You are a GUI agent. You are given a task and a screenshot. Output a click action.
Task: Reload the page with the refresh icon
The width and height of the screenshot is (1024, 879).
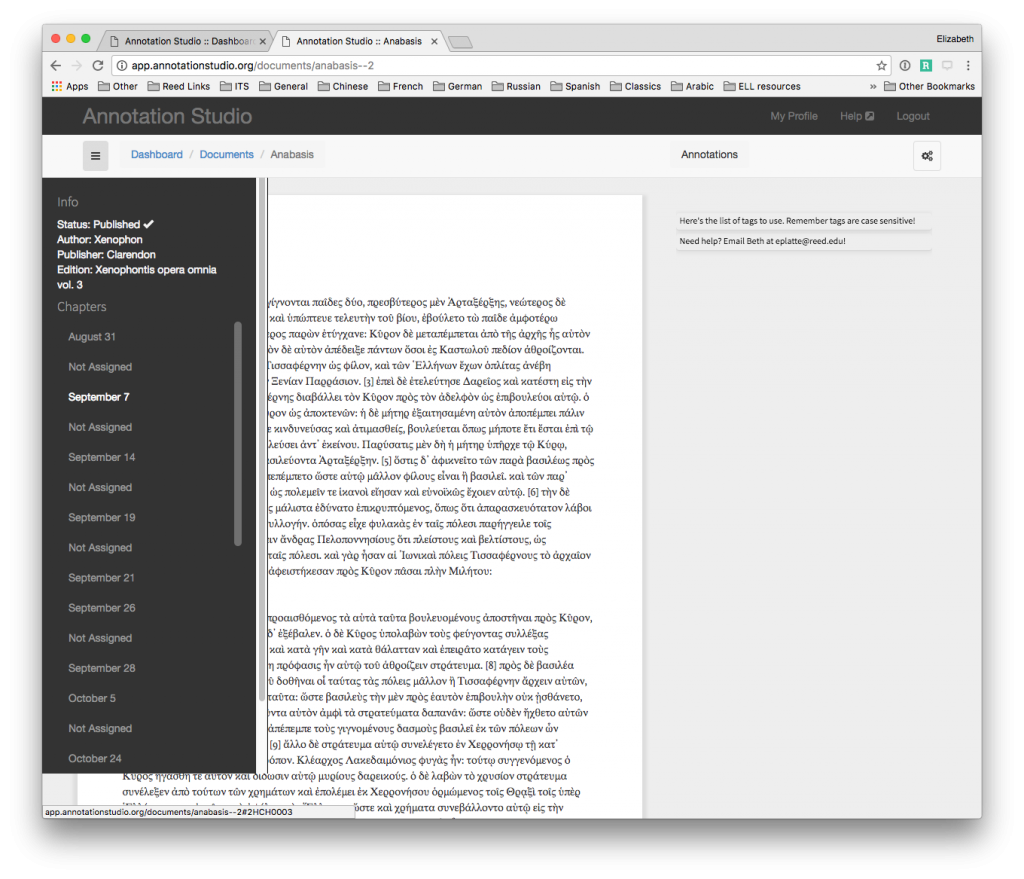pos(97,64)
